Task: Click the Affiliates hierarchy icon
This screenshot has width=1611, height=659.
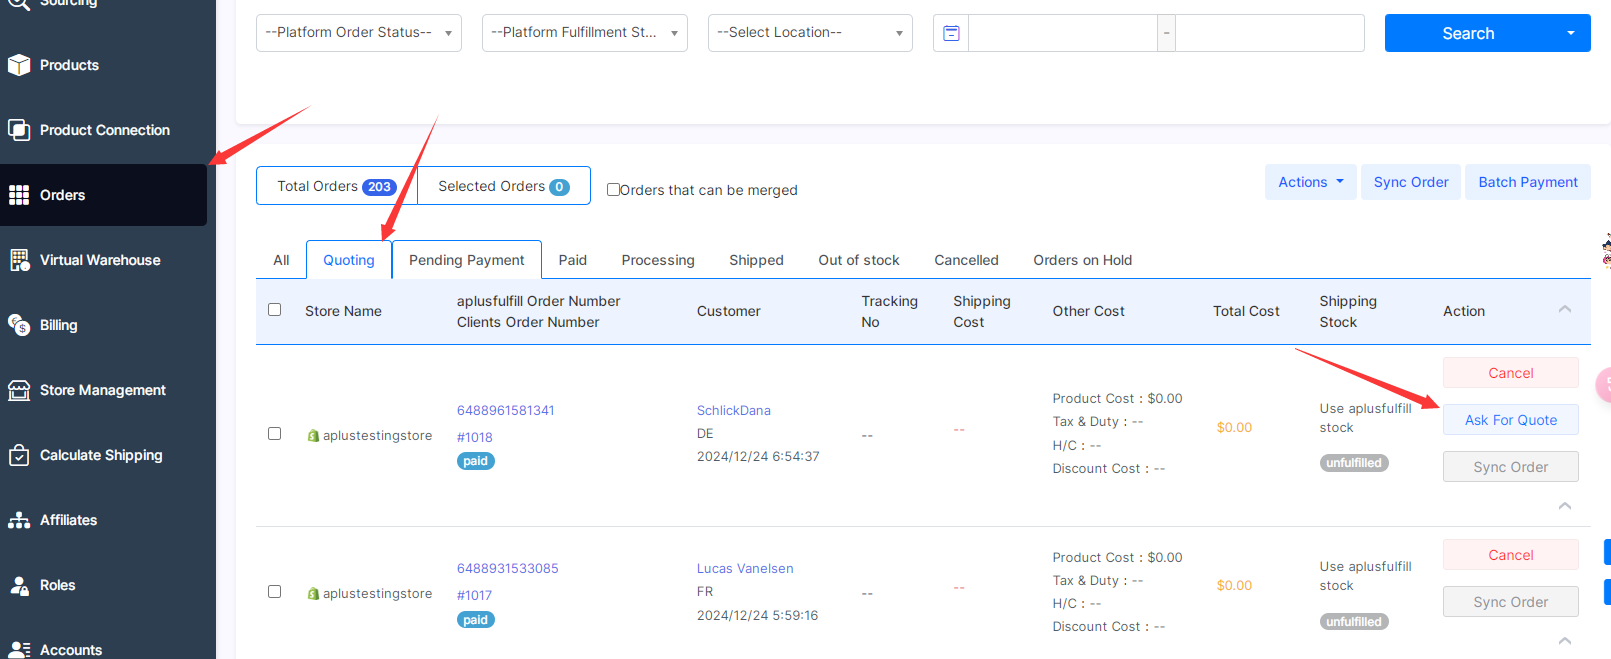Action: 19,520
